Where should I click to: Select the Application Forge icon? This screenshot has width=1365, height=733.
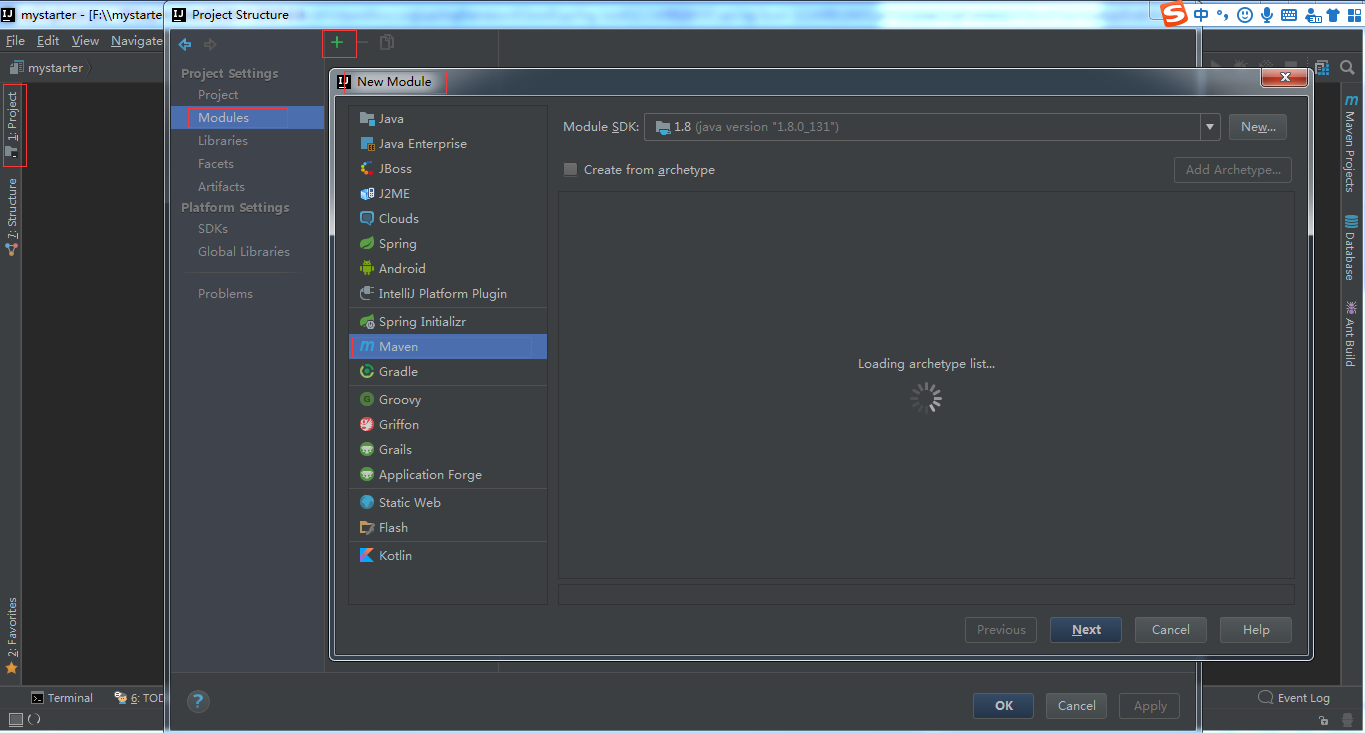tap(367, 475)
